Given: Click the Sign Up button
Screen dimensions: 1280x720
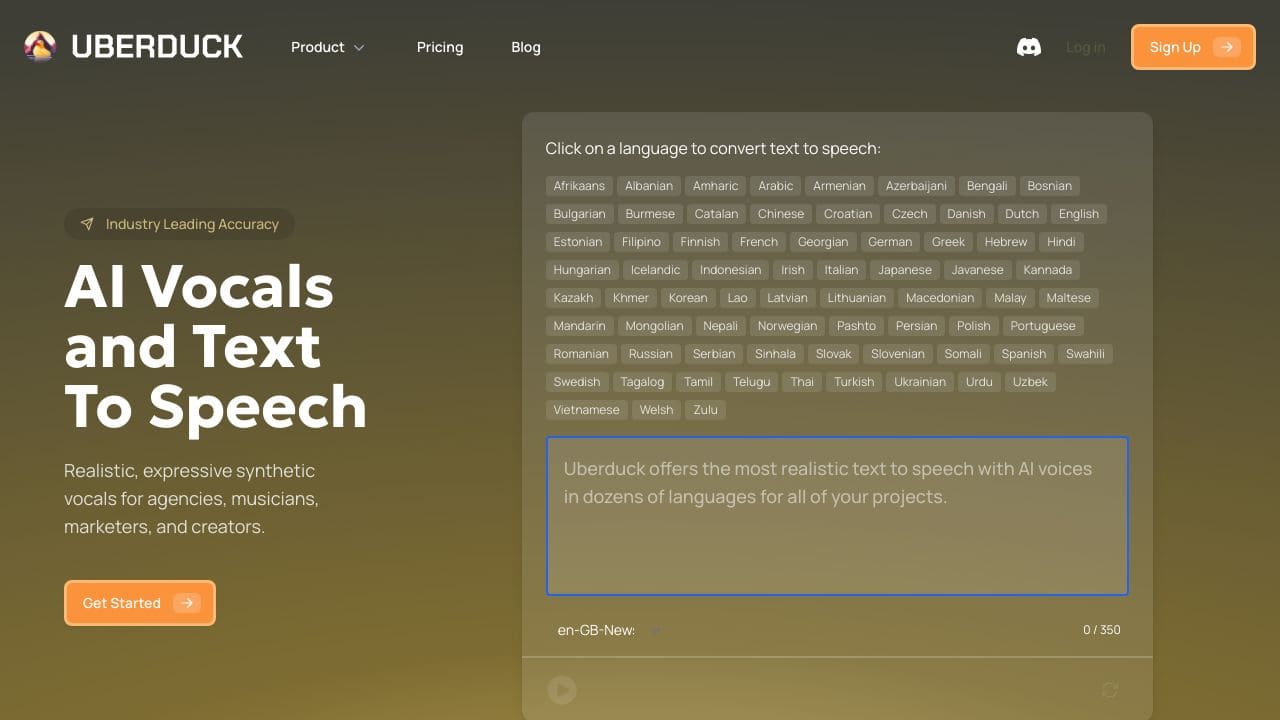Looking at the screenshot, I should click(1193, 47).
